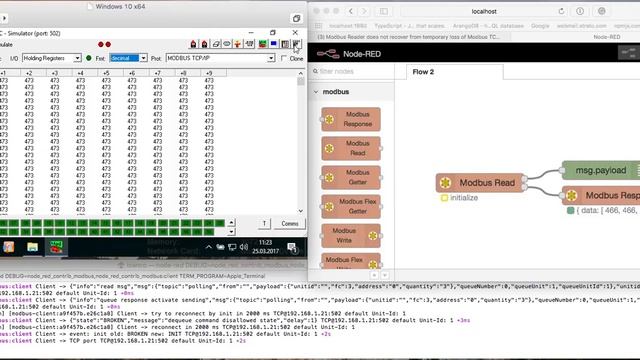Viewport: 640px width, 360px height.
Task: Open the Google bookmark
Action: point(540,26)
